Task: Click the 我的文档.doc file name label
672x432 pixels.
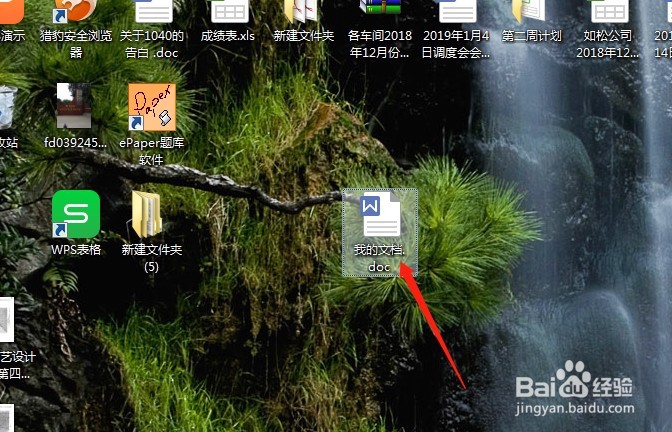Action: click(379, 258)
